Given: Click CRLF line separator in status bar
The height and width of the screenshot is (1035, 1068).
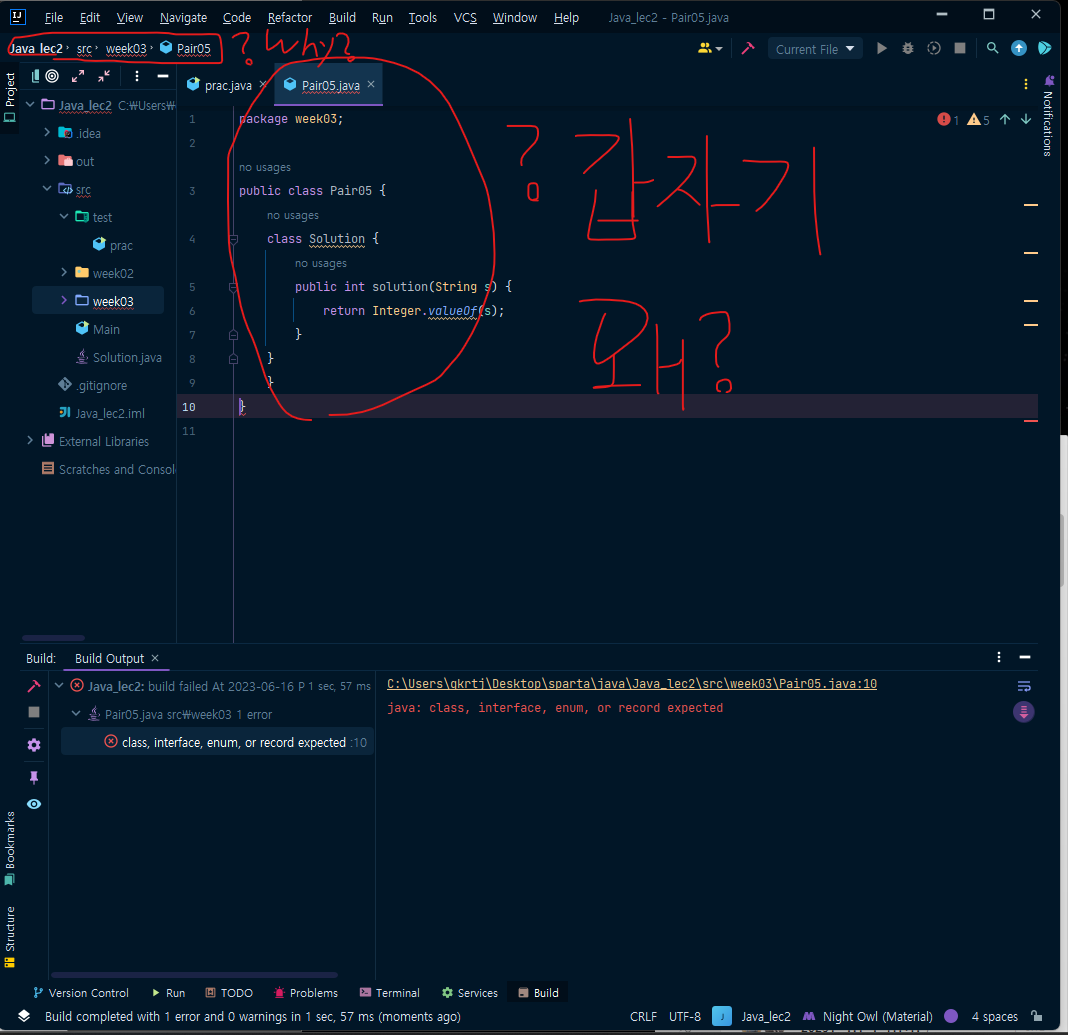Looking at the screenshot, I should click(643, 1017).
